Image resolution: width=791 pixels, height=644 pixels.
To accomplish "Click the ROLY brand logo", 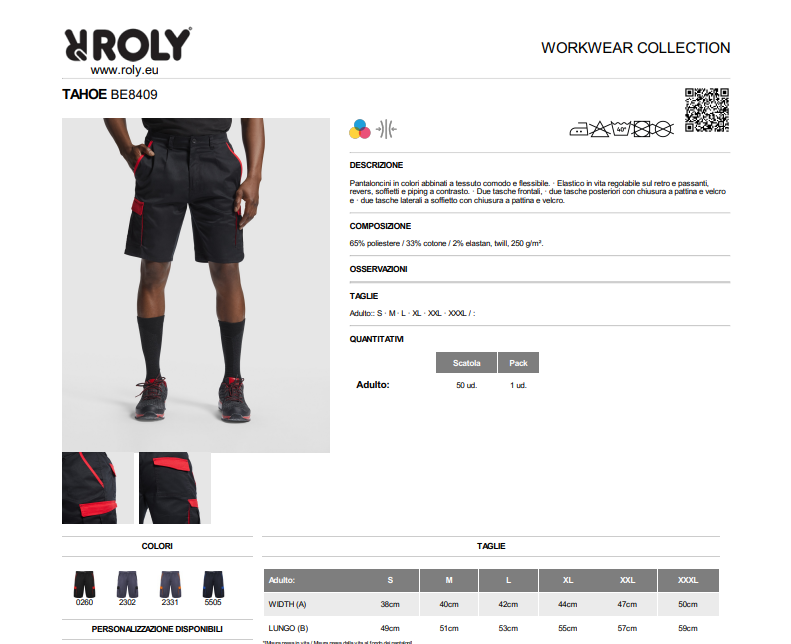I will (x=128, y=44).
